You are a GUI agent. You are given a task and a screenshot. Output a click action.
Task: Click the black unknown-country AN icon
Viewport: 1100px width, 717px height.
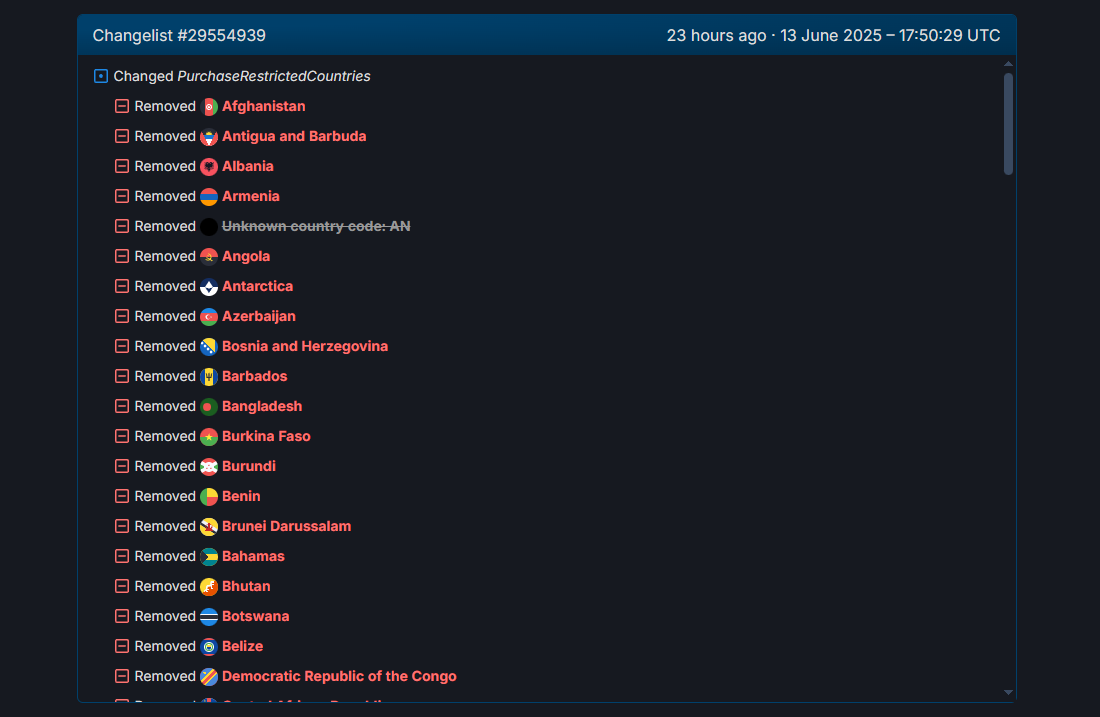pos(209,227)
